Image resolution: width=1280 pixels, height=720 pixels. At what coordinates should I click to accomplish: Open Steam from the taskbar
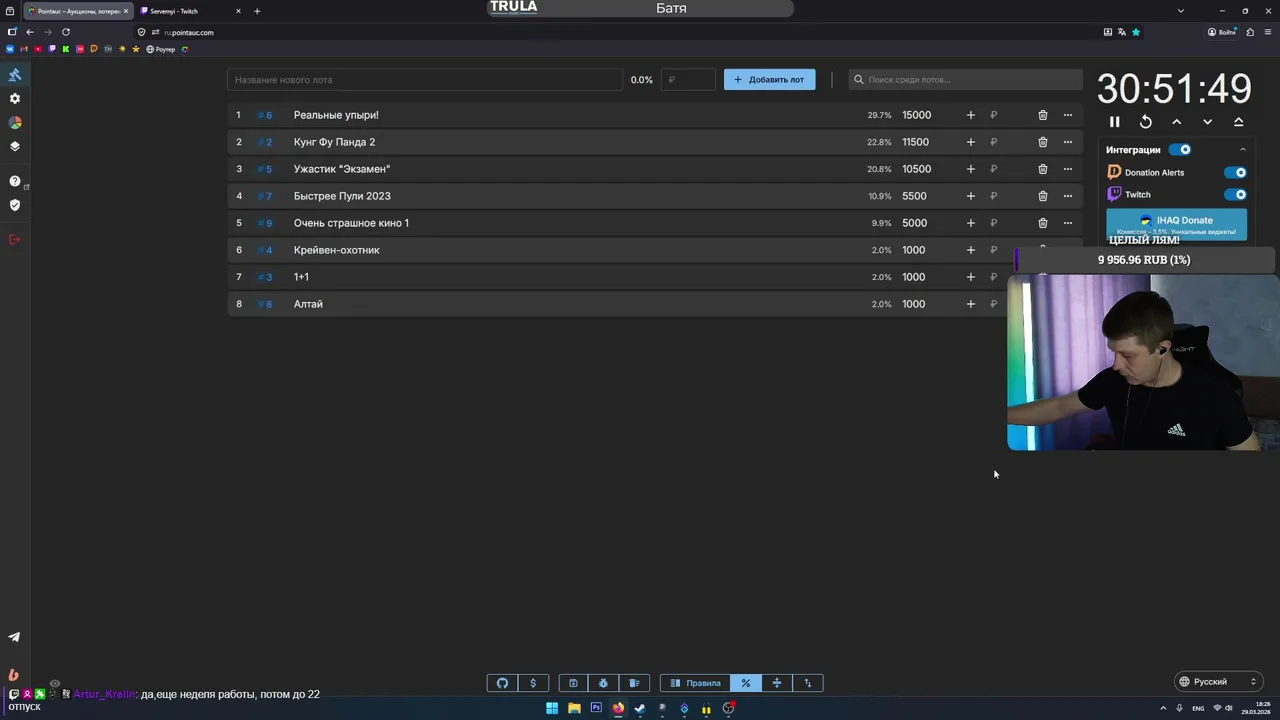tap(640, 708)
